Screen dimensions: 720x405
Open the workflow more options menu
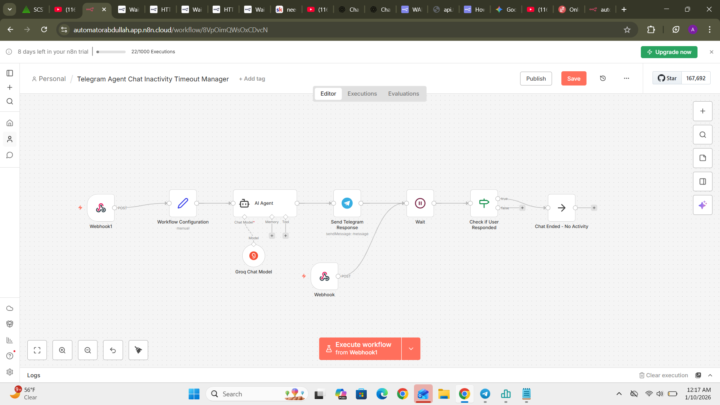point(626,79)
